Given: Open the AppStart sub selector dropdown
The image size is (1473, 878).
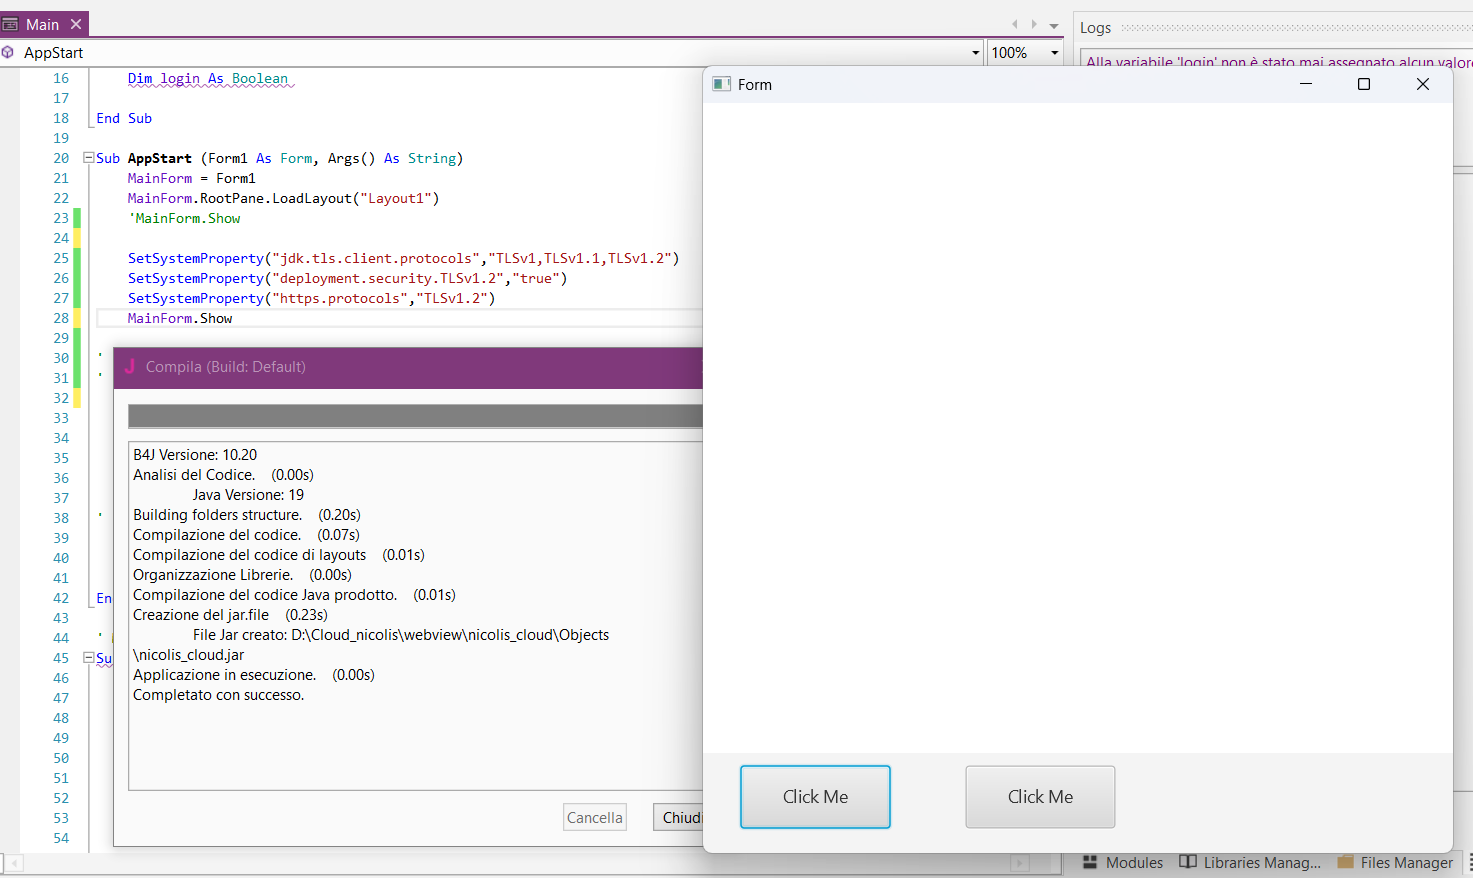Looking at the screenshot, I should [976, 53].
